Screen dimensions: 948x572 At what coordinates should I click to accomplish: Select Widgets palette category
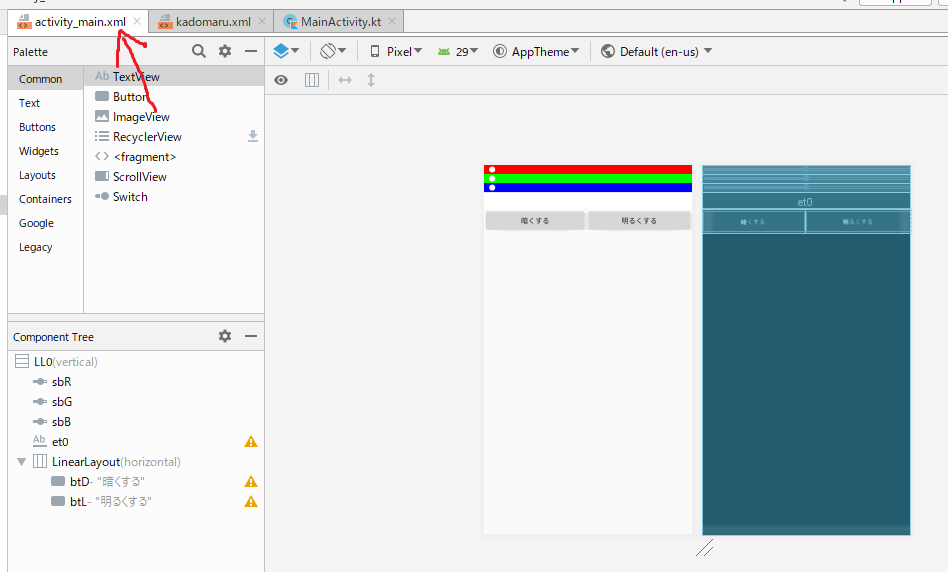point(45,151)
